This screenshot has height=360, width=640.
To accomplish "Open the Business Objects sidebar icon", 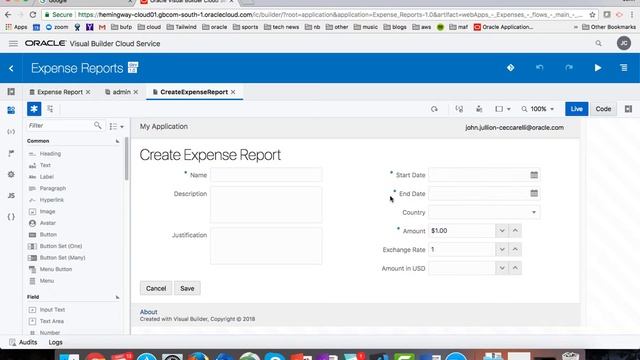I will 11,153.
